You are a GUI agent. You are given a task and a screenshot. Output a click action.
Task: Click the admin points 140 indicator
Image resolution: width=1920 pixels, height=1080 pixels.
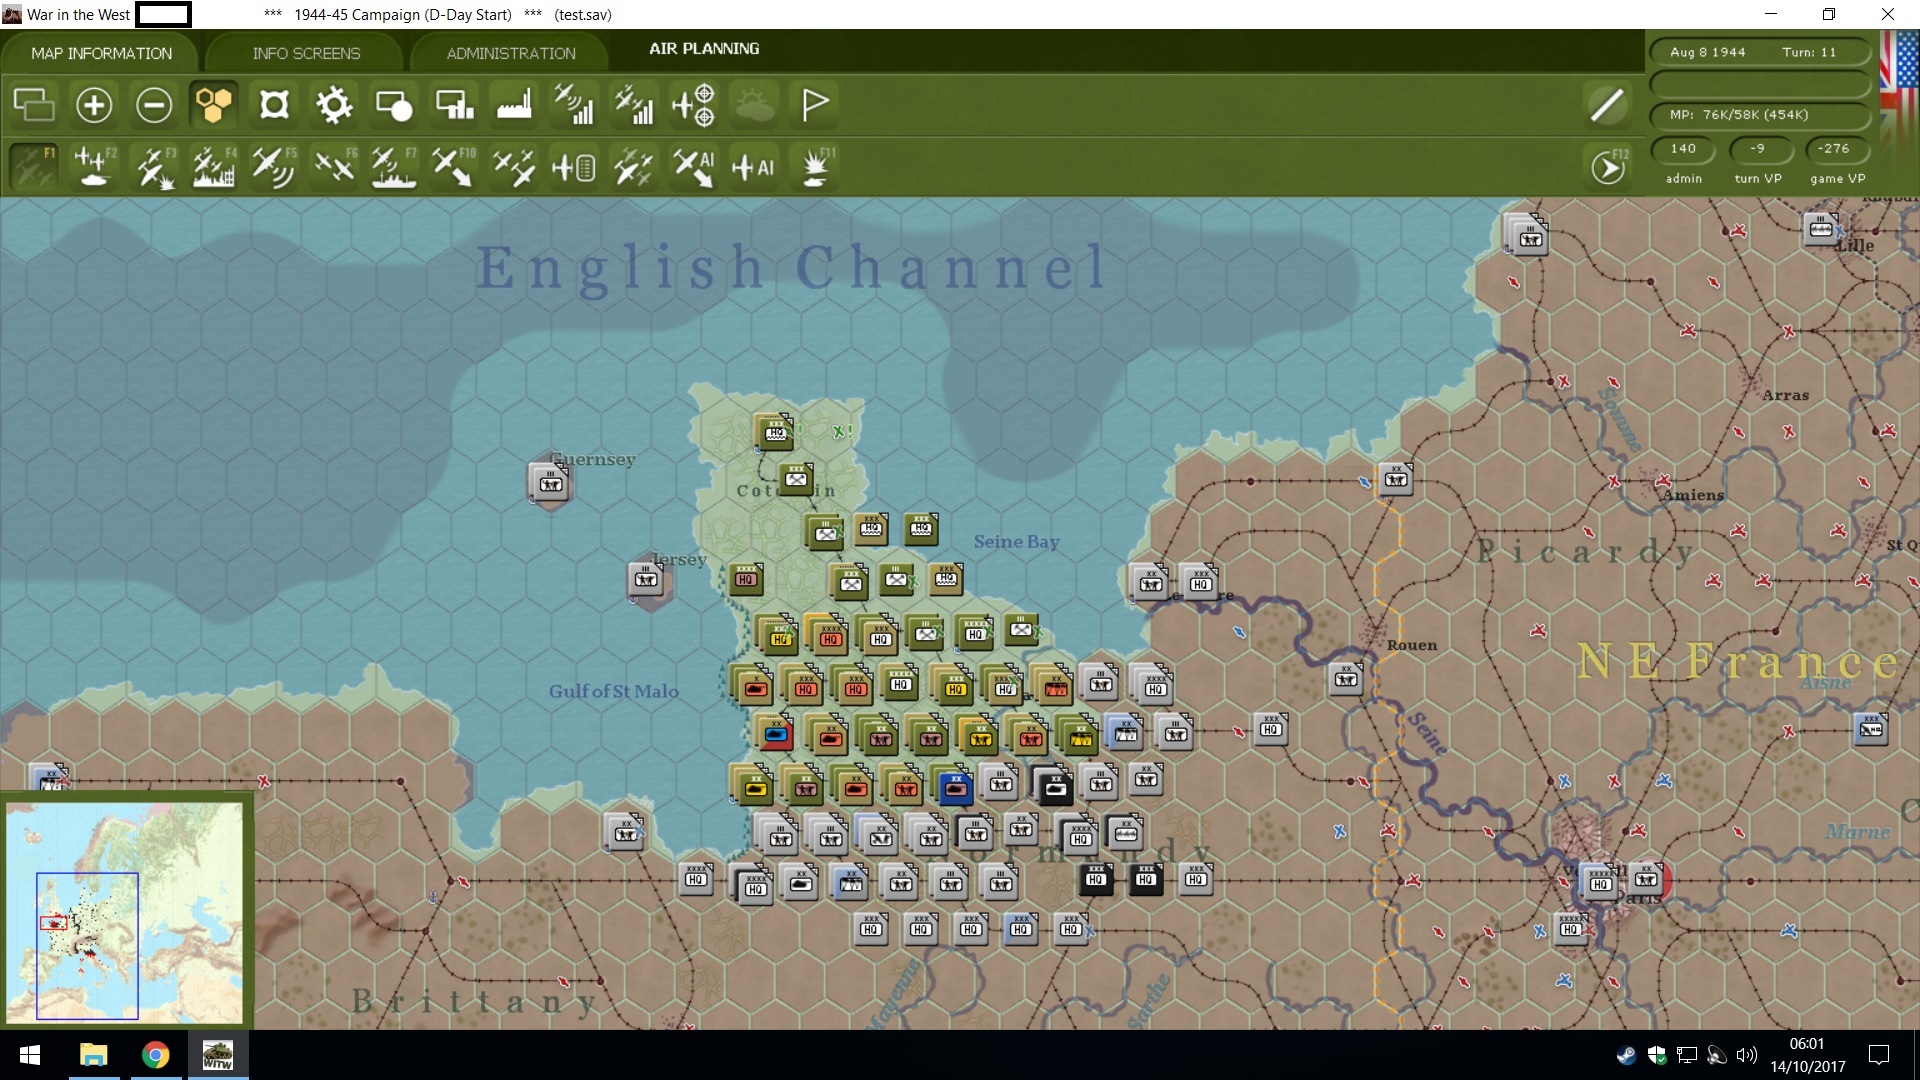pyautogui.click(x=1683, y=149)
